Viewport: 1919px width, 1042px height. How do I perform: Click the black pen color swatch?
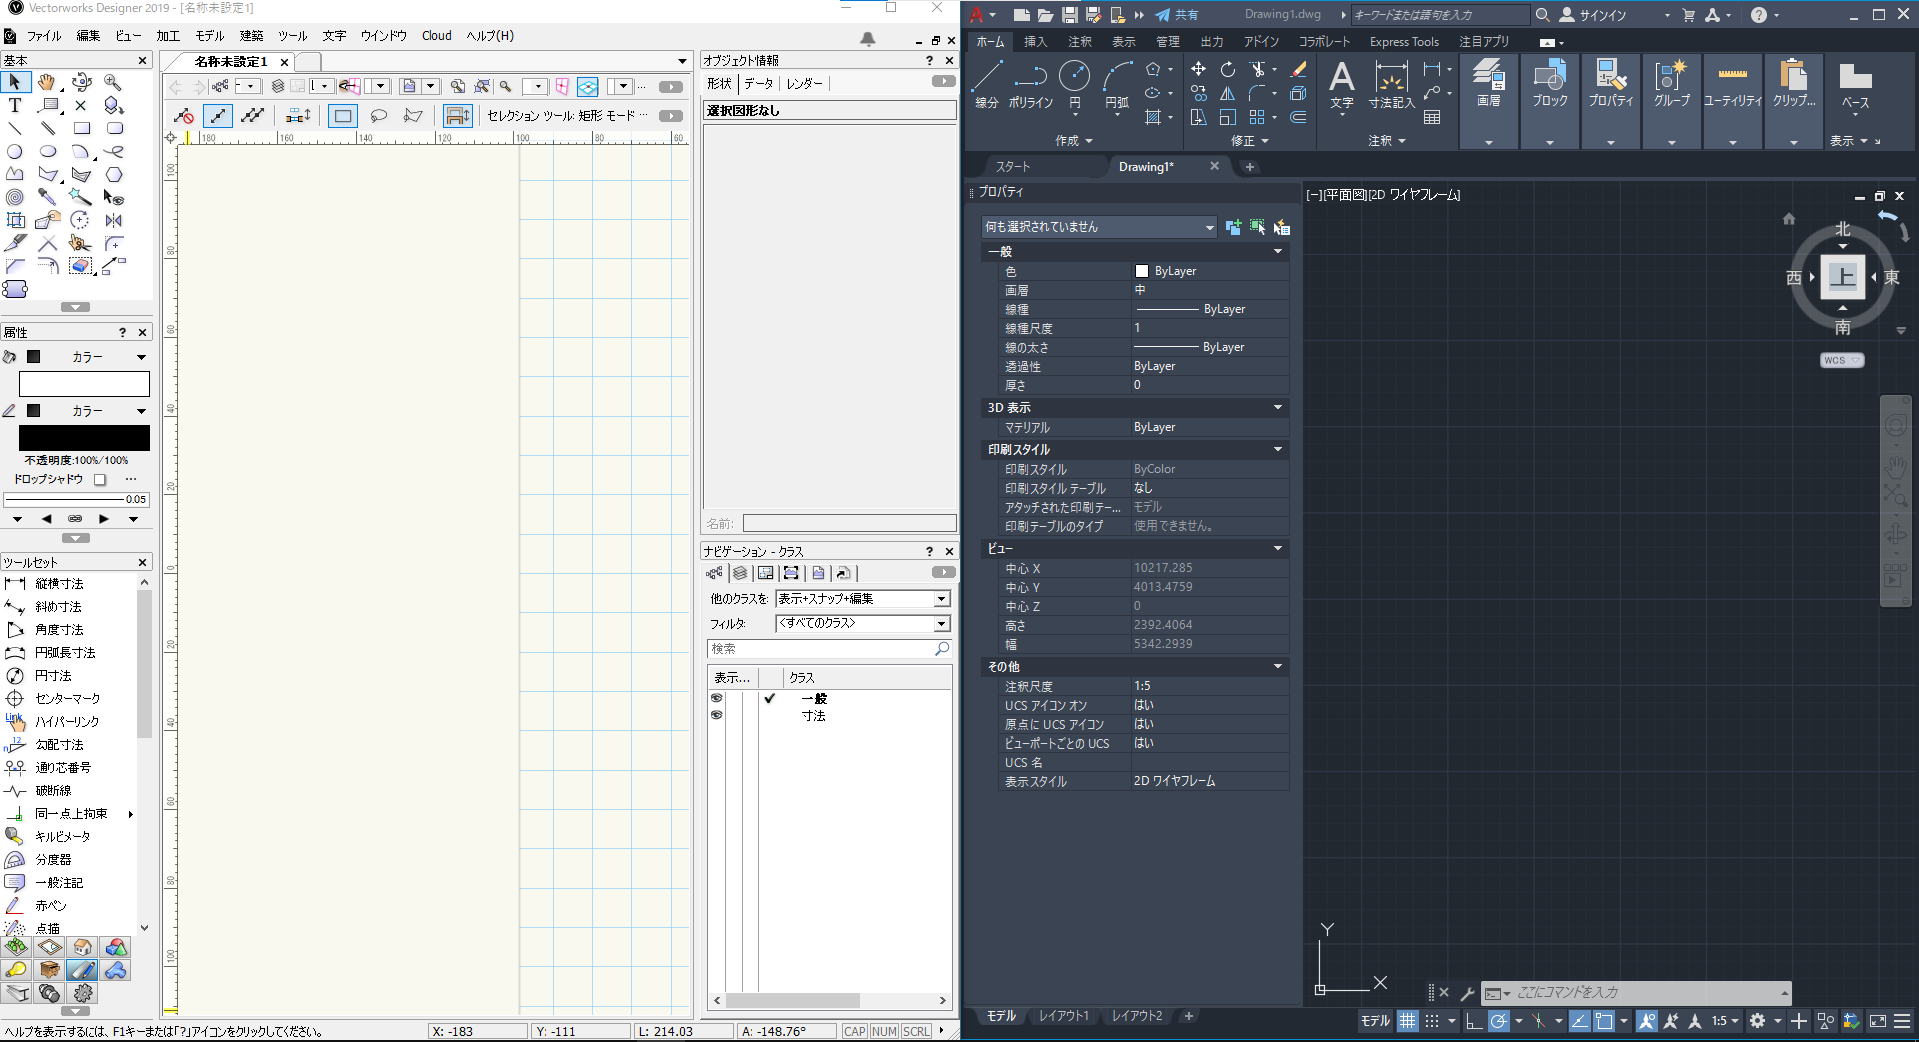[x=84, y=438]
